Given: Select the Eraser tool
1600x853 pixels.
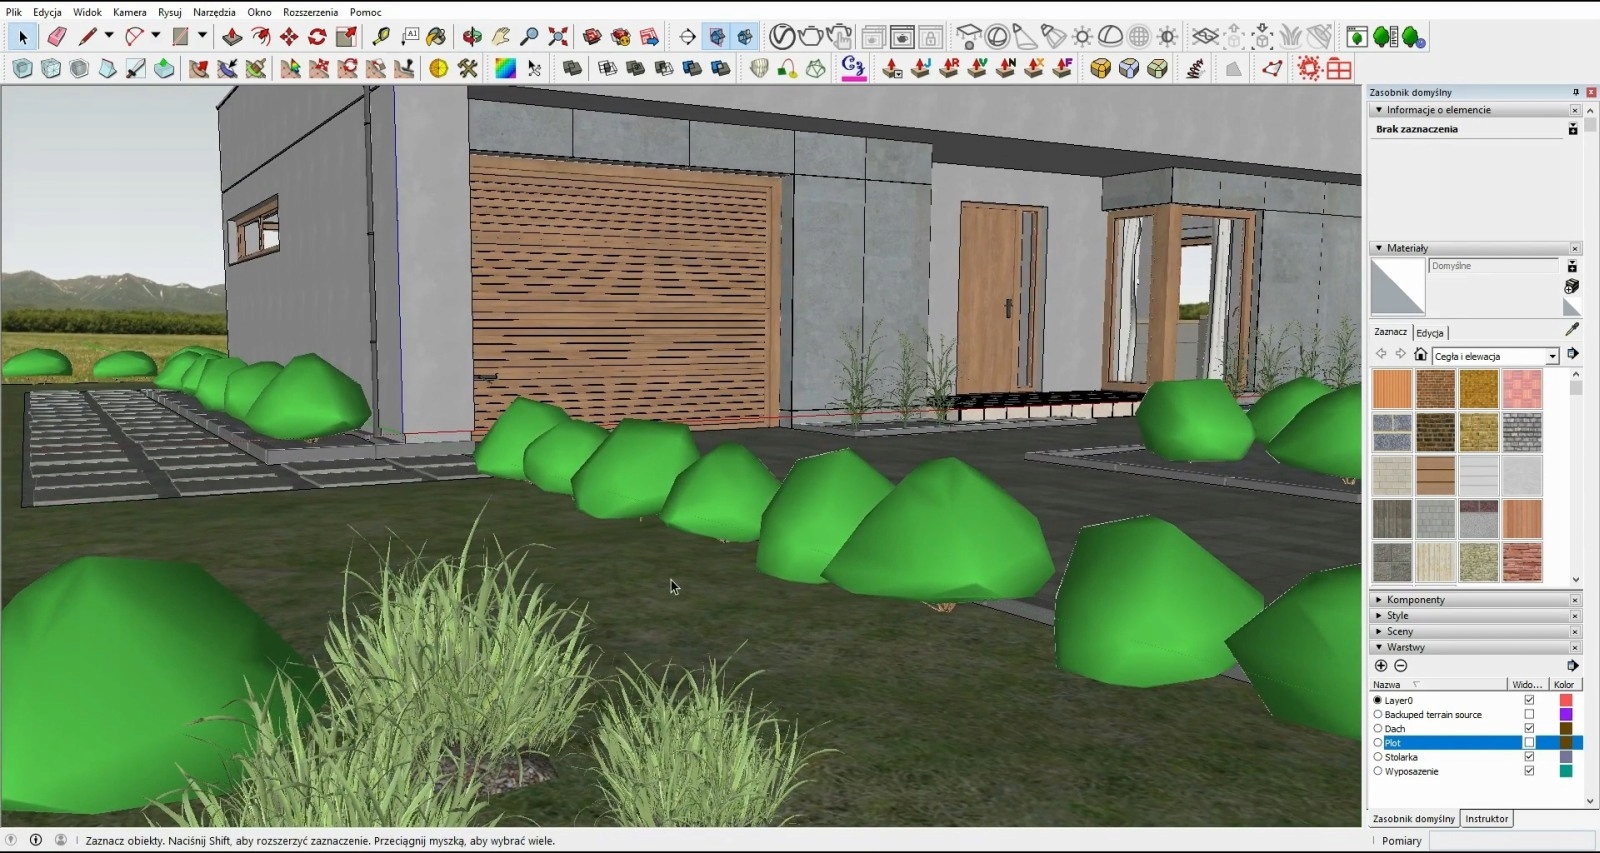Looking at the screenshot, I should (x=57, y=37).
